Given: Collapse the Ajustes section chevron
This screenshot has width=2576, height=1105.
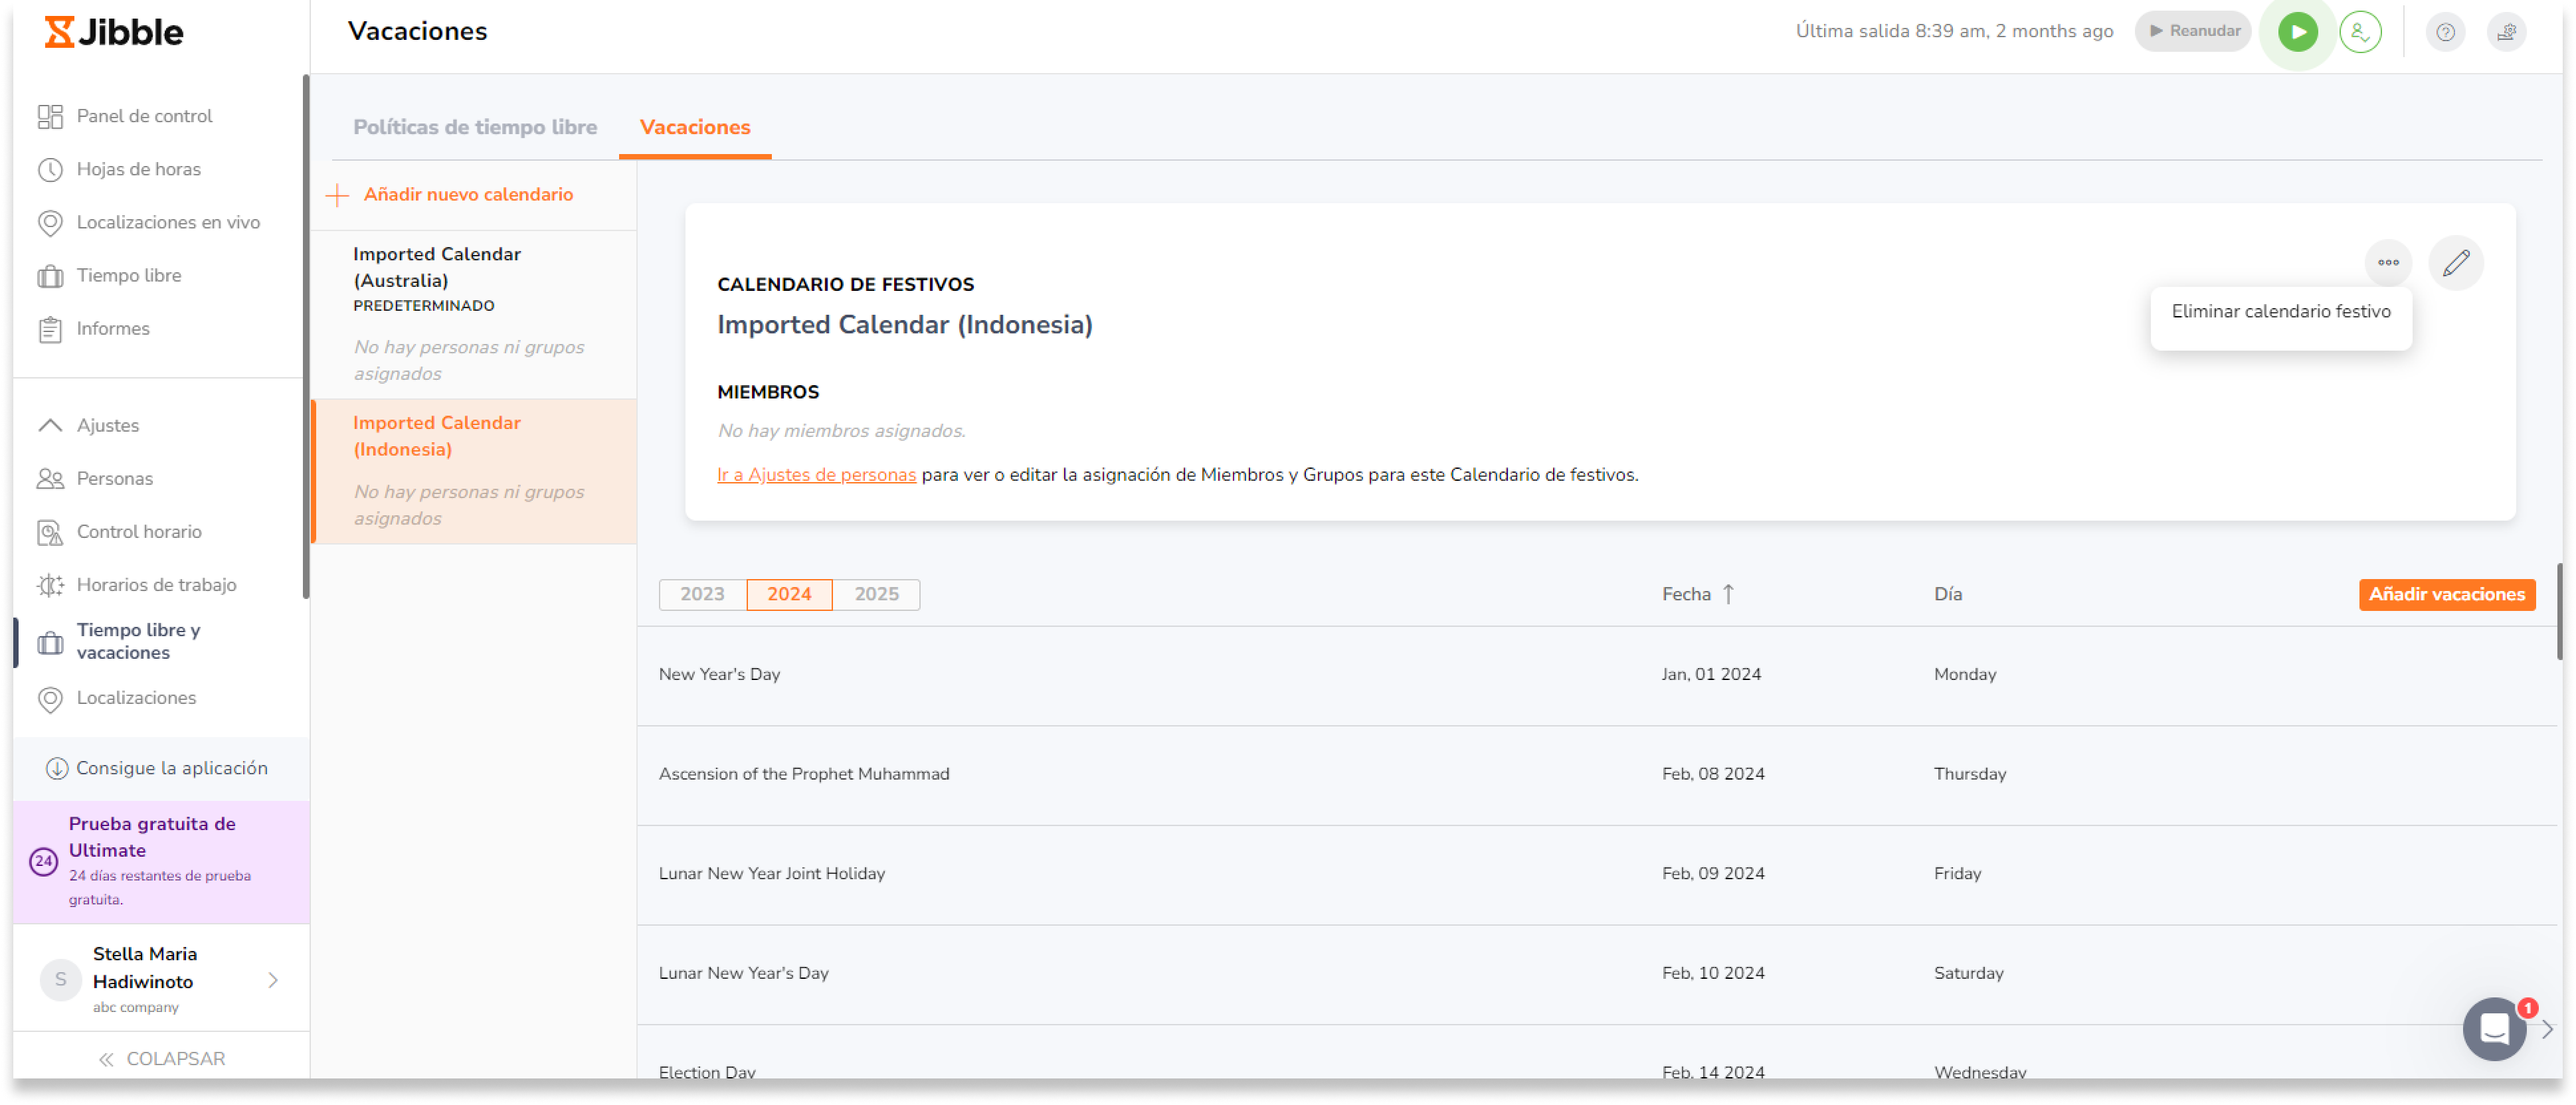Looking at the screenshot, I should (50, 425).
